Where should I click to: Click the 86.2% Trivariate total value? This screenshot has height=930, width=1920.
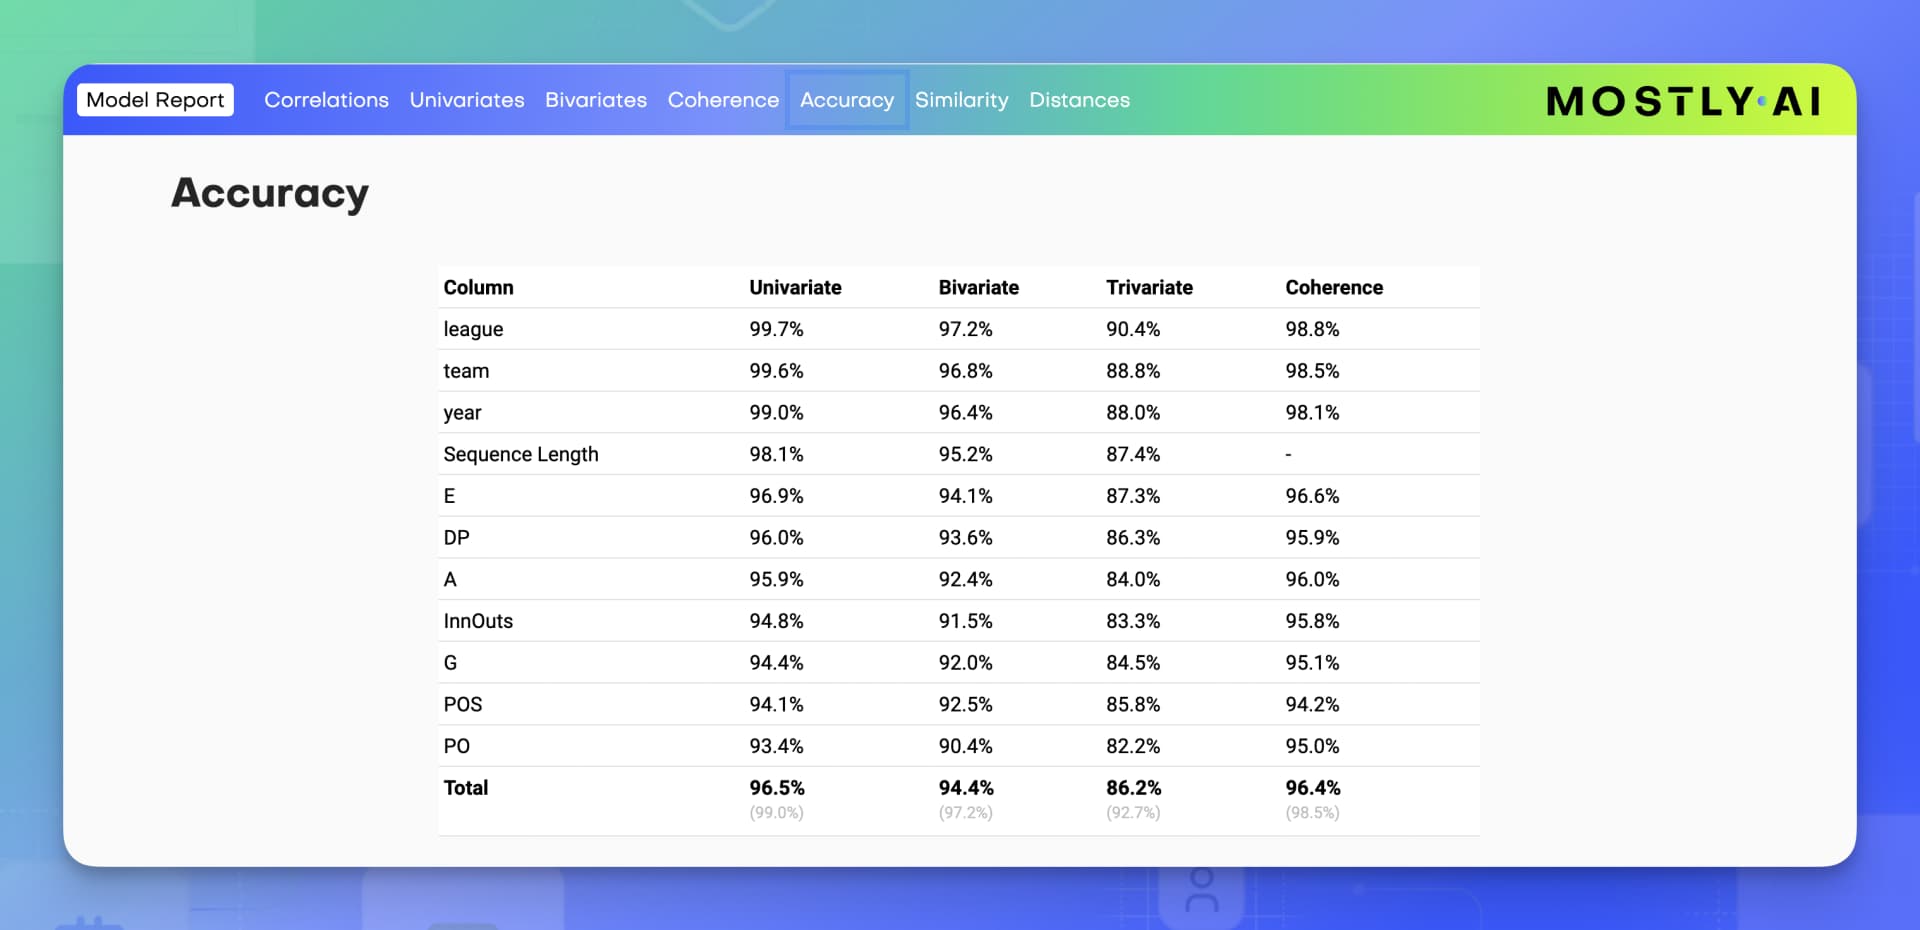[1134, 788]
